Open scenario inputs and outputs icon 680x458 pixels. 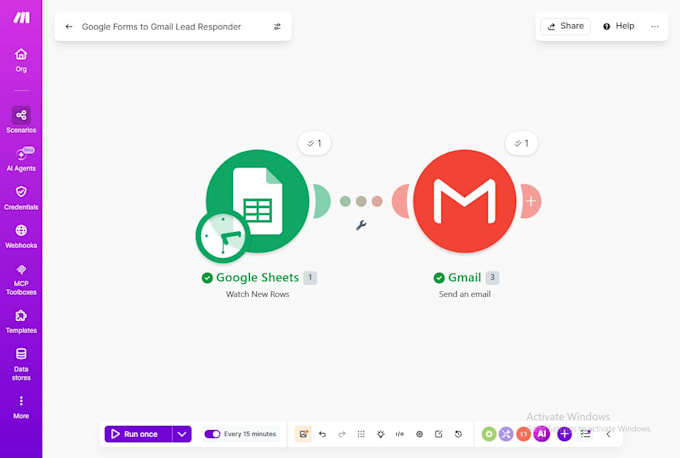pyautogui.click(x=400, y=434)
